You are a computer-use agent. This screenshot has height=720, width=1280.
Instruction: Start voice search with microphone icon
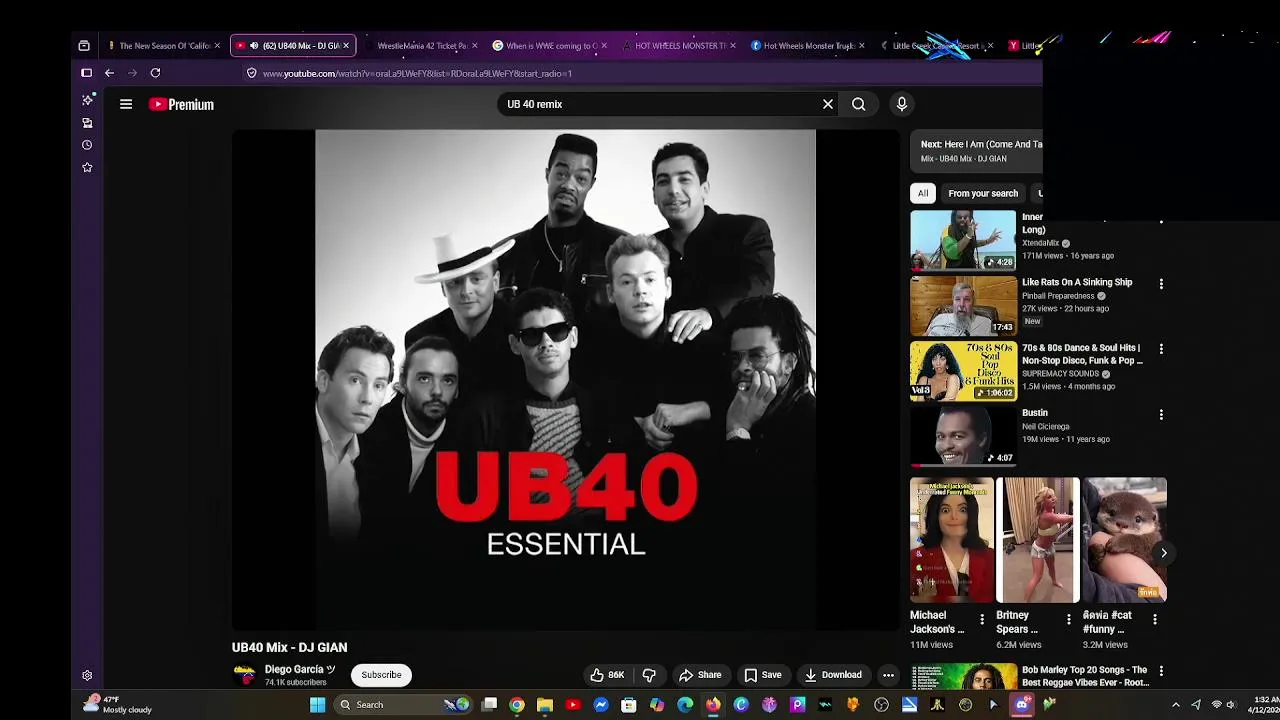(902, 104)
